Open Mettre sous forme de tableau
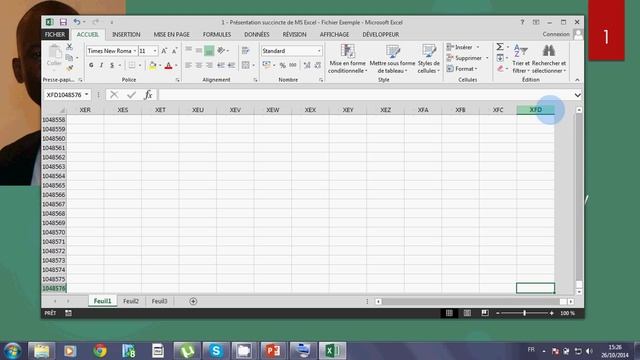Viewport: 640px width, 360px height. pyautogui.click(x=392, y=59)
